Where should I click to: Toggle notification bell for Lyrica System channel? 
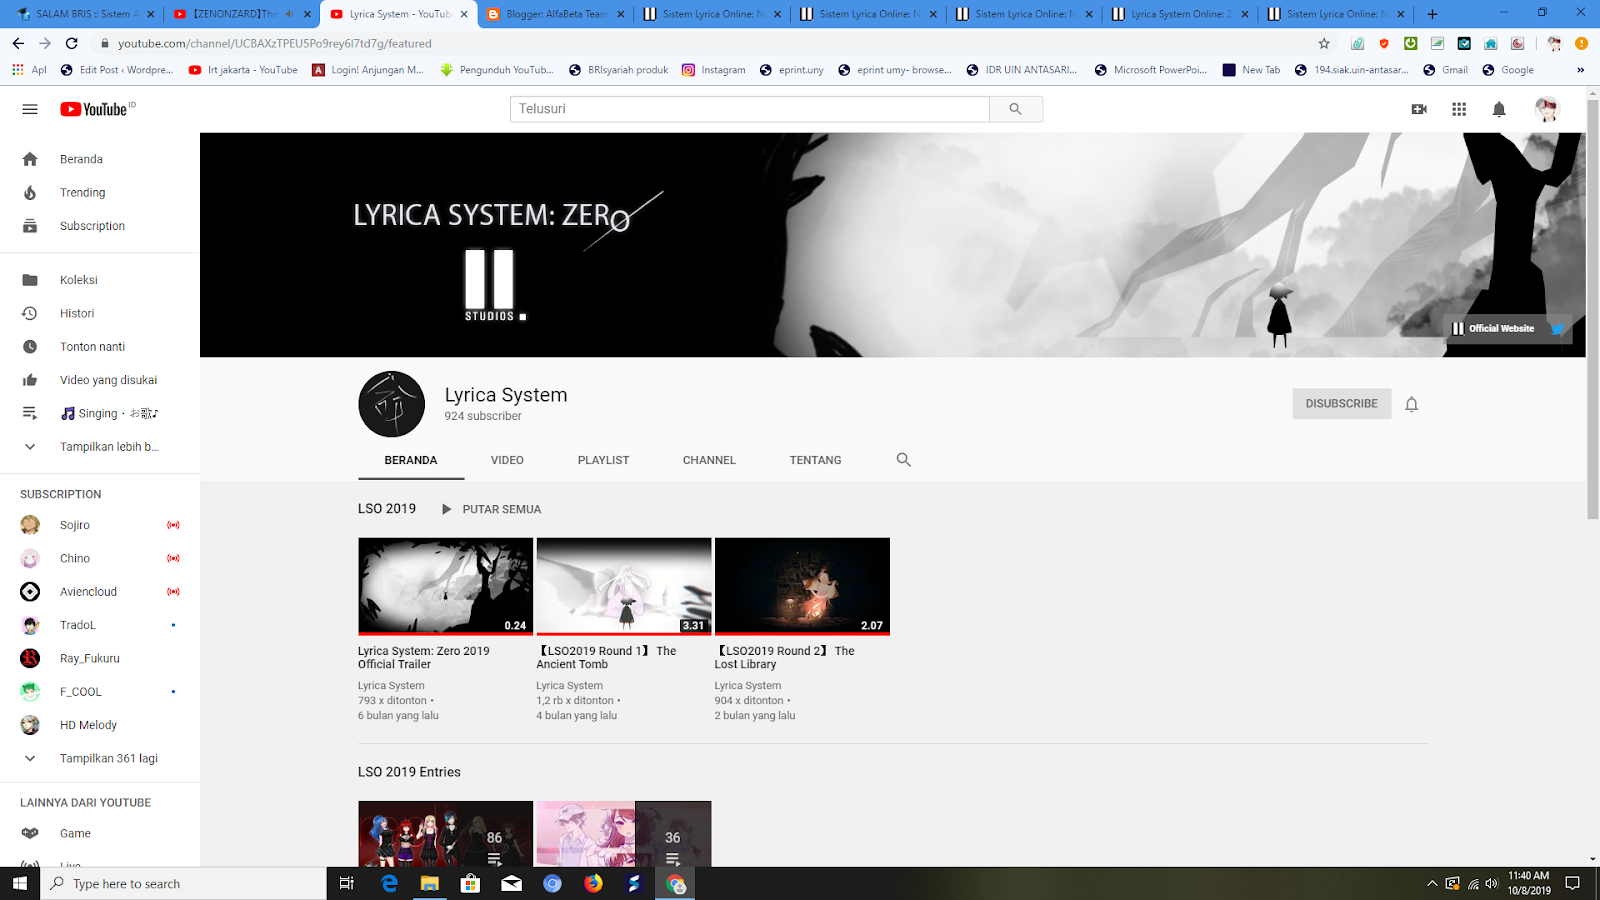(x=1411, y=404)
